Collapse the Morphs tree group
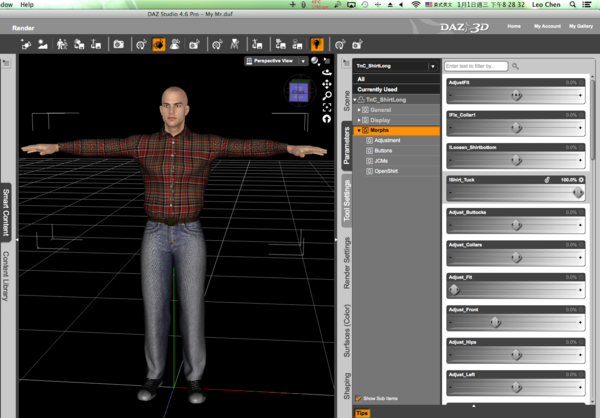The width and height of the screenshot is (600, 418). (x=358, y=130)
